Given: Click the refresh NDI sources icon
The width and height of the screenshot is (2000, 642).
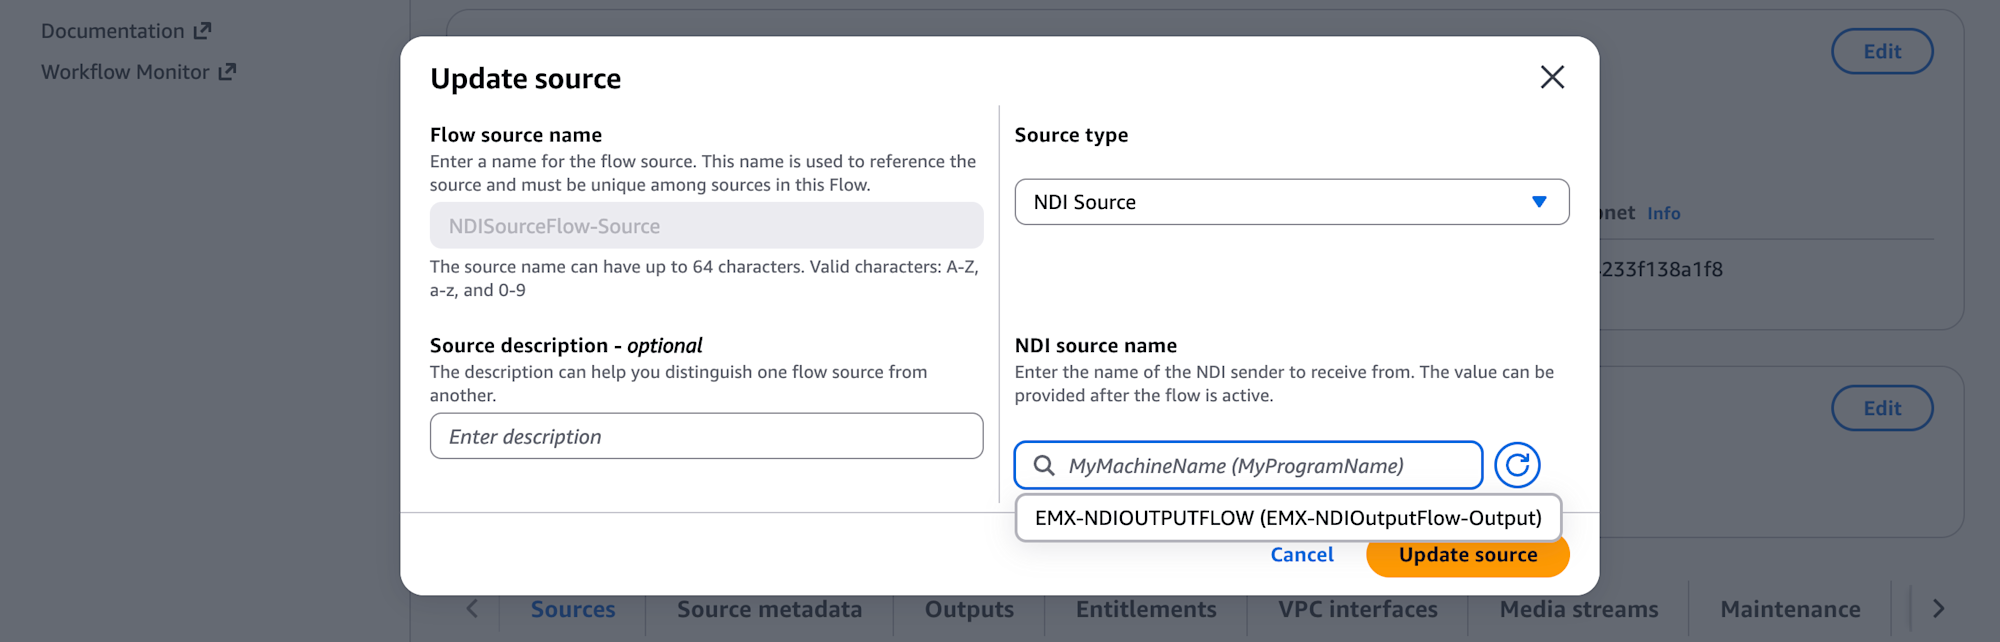Looking at the screenshot, I should 1516,465.
